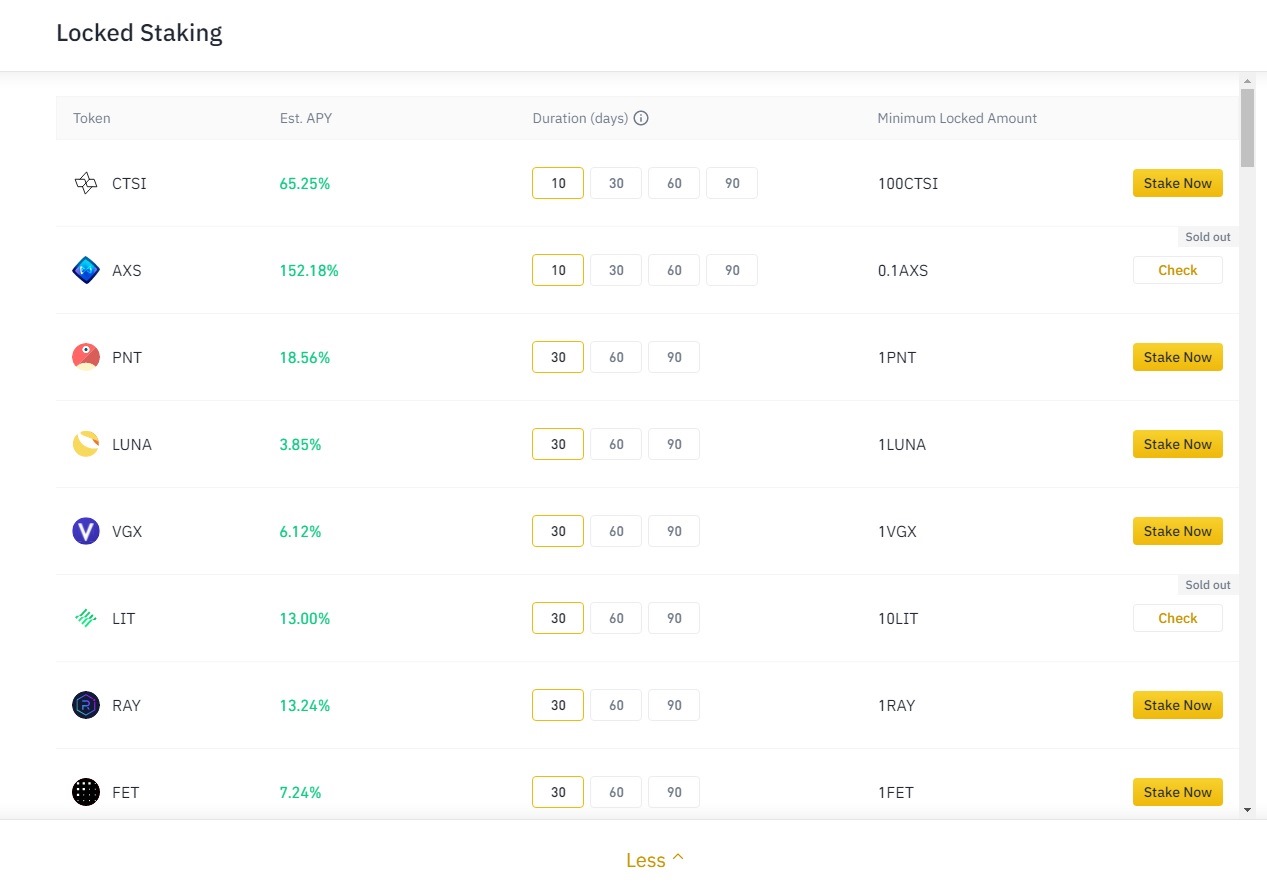Open the Duration info icon
1267x883 pixels.
(x=642, y=118)
